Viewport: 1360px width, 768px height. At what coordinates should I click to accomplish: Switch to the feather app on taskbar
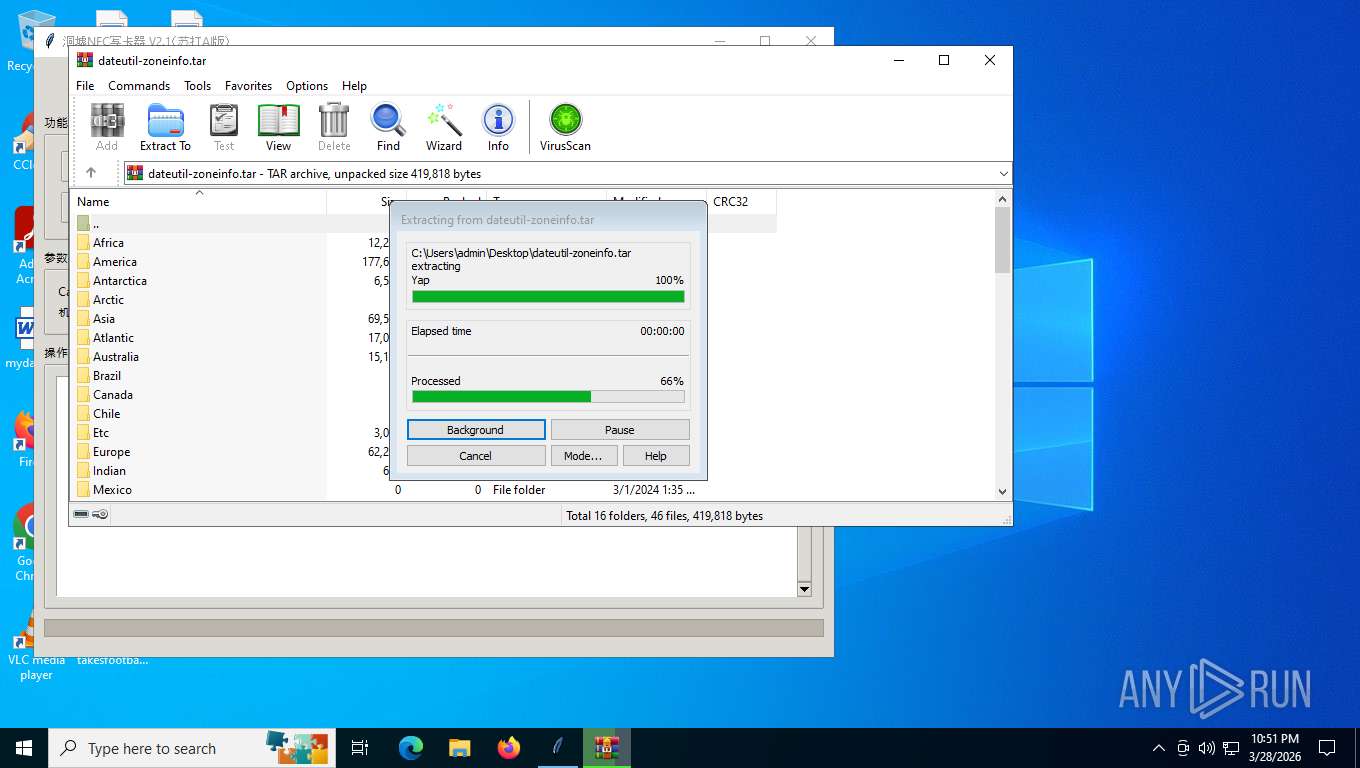coord(558,748)
